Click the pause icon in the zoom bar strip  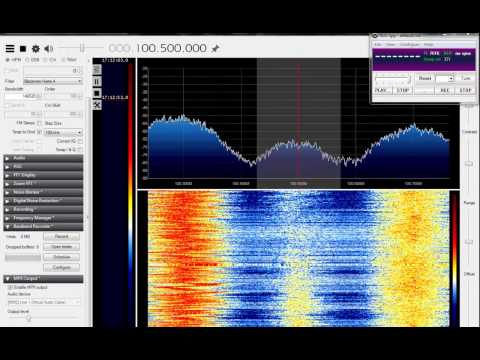(97, 81)
